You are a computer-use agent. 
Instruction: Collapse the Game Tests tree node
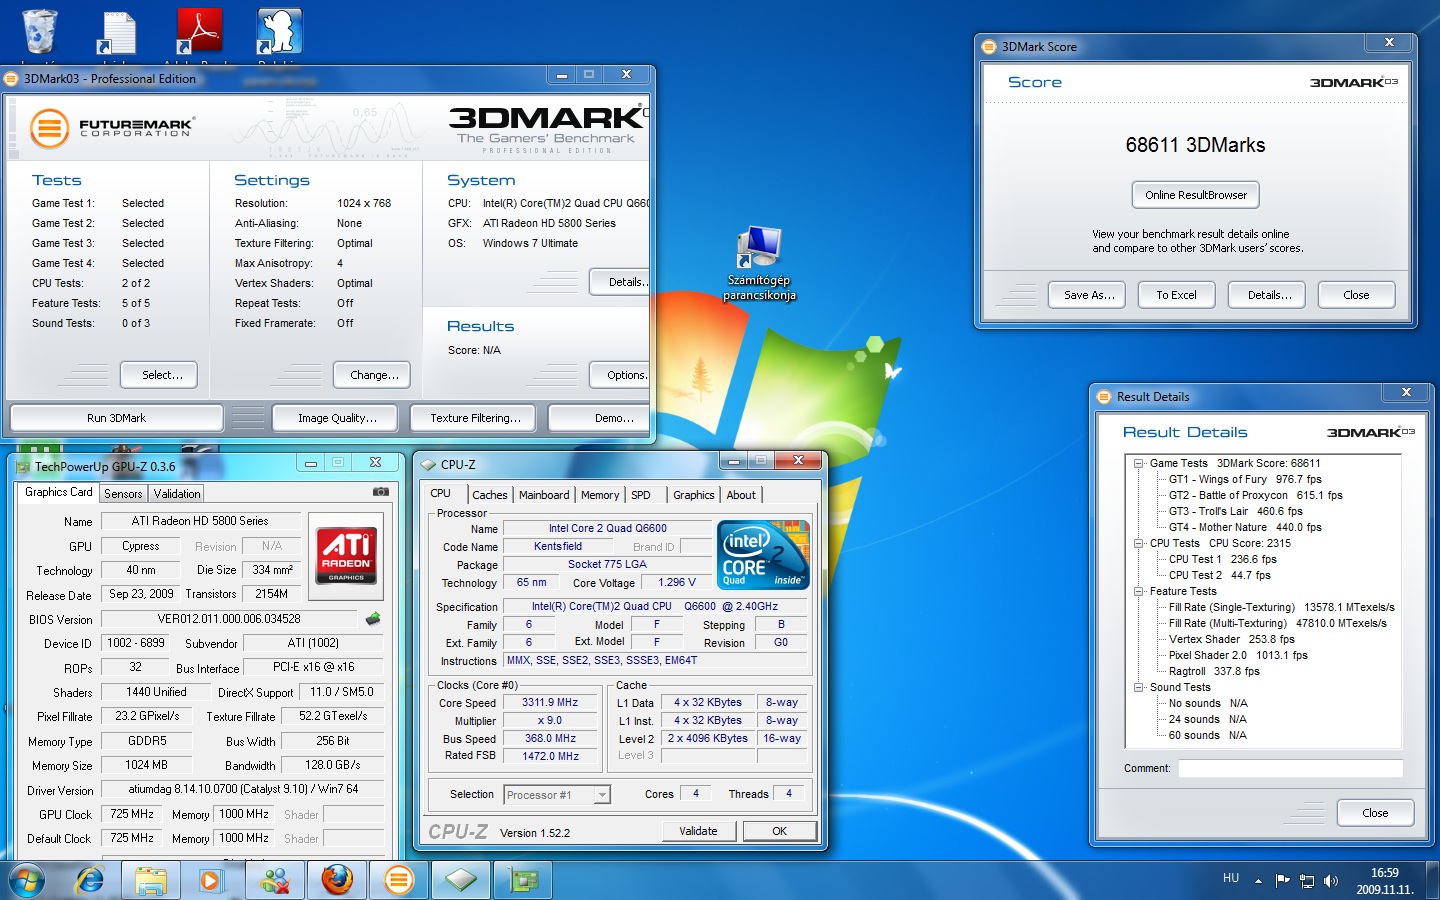coord(1138,463)
